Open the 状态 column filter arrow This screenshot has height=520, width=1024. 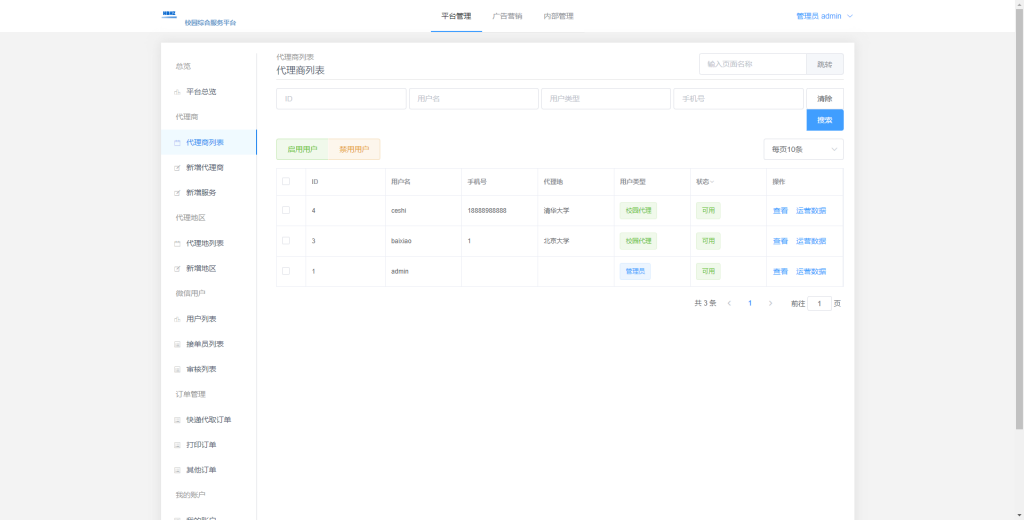712,182
